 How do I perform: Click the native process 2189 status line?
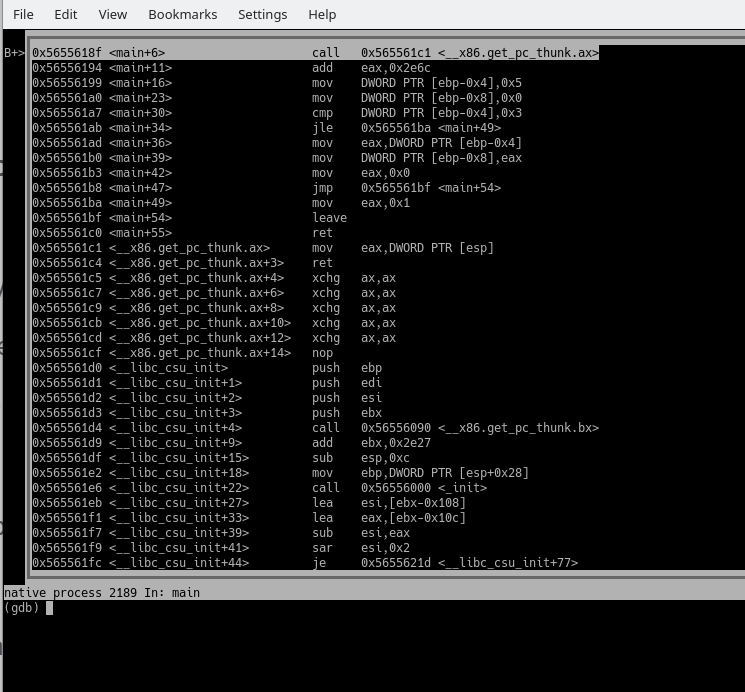point(102,593)
